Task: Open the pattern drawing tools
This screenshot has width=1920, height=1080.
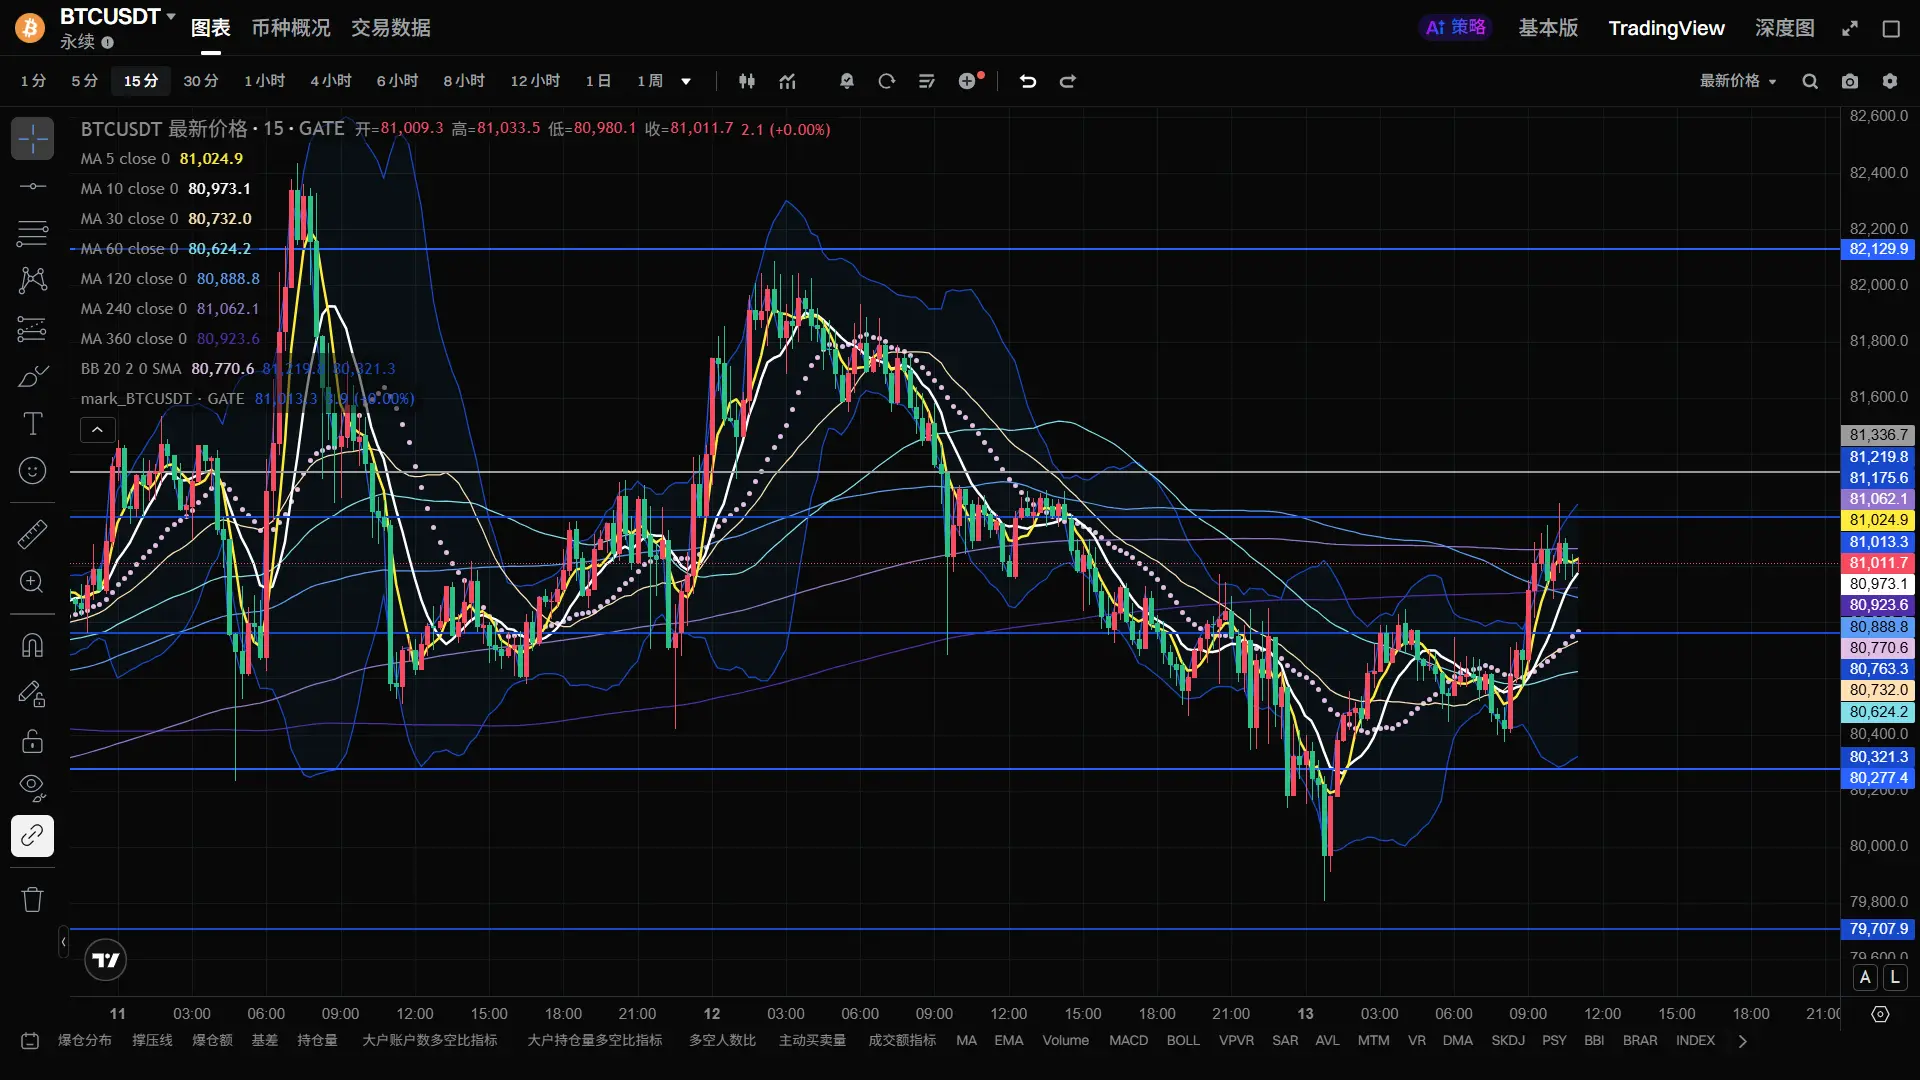Action: tap(32, 280)
